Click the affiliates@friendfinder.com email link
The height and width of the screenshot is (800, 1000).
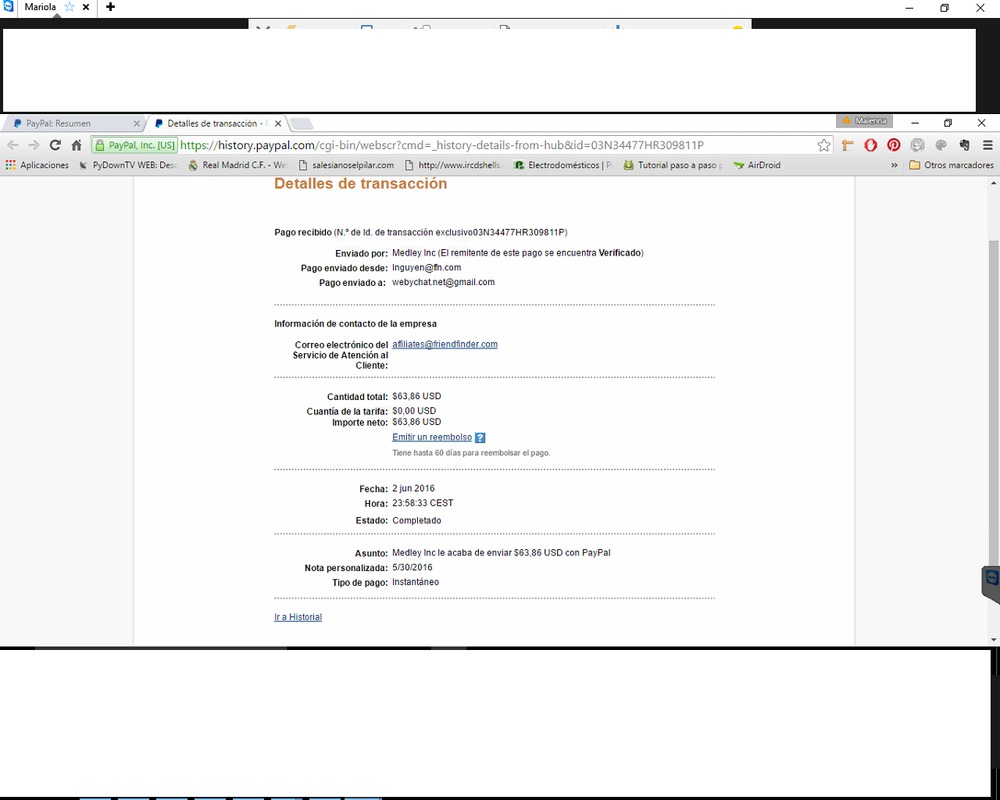click(445, 344)
